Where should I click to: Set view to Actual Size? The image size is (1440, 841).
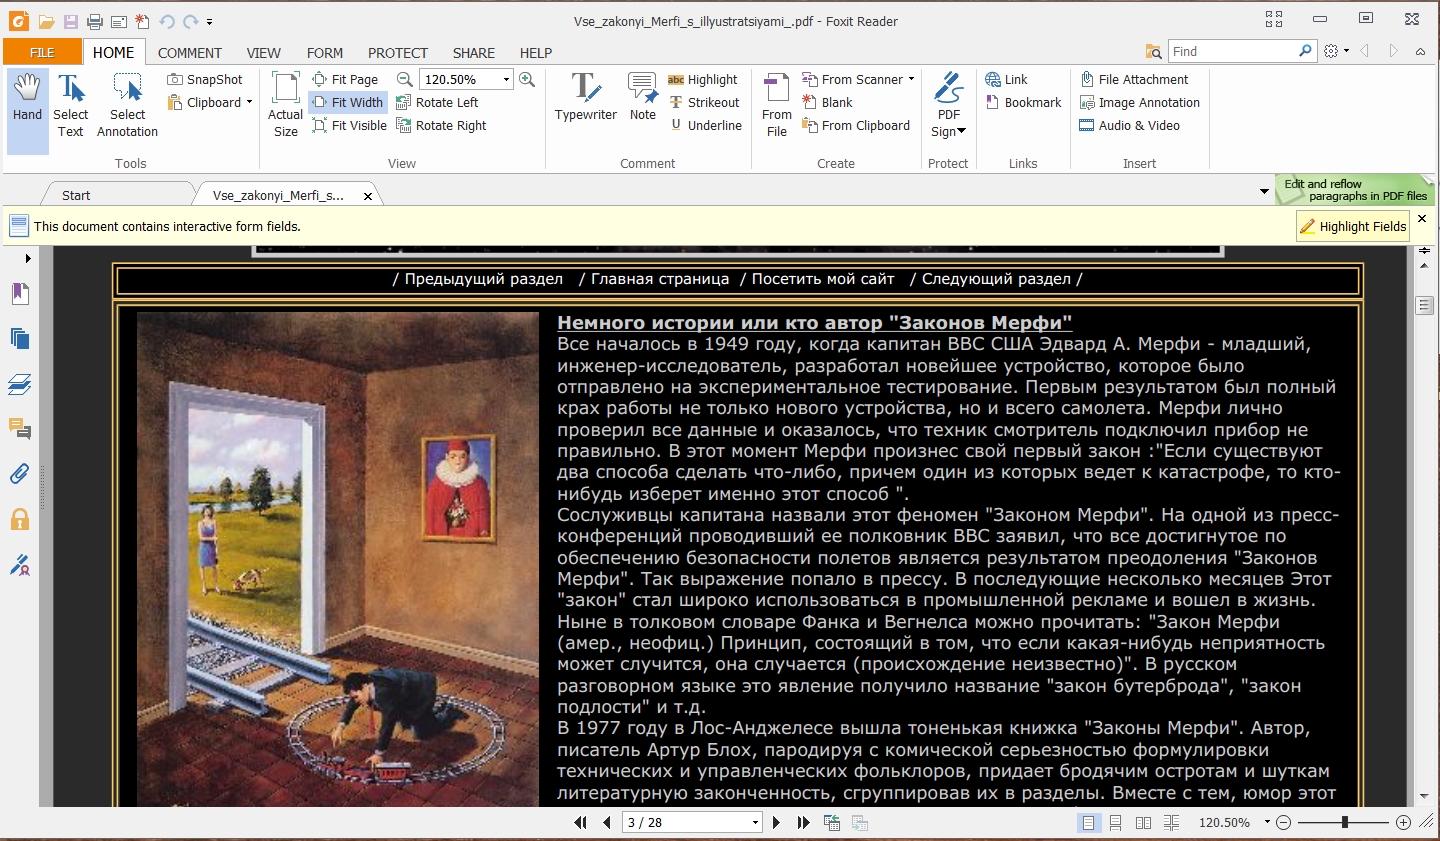point(286,105)
